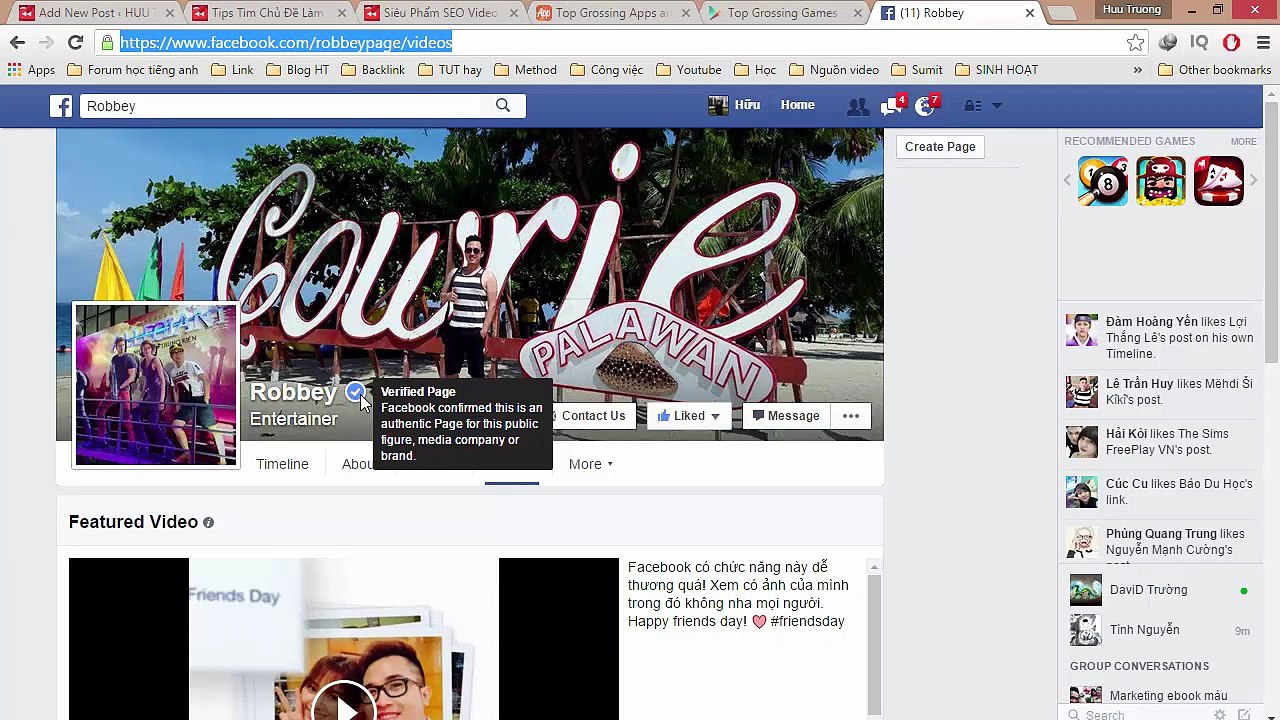The width and height of the screenshot is (1280, 720).
Task: Click browser page vertical scrollbar
Action: [1271, 230]
